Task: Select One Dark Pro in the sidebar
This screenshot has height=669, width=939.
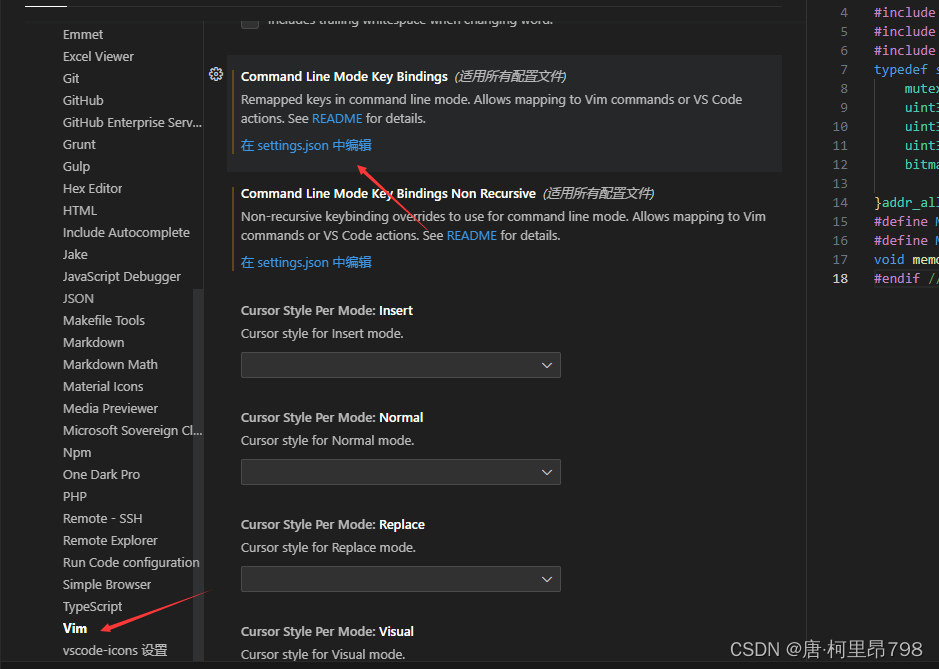Action: coord(100,474)
